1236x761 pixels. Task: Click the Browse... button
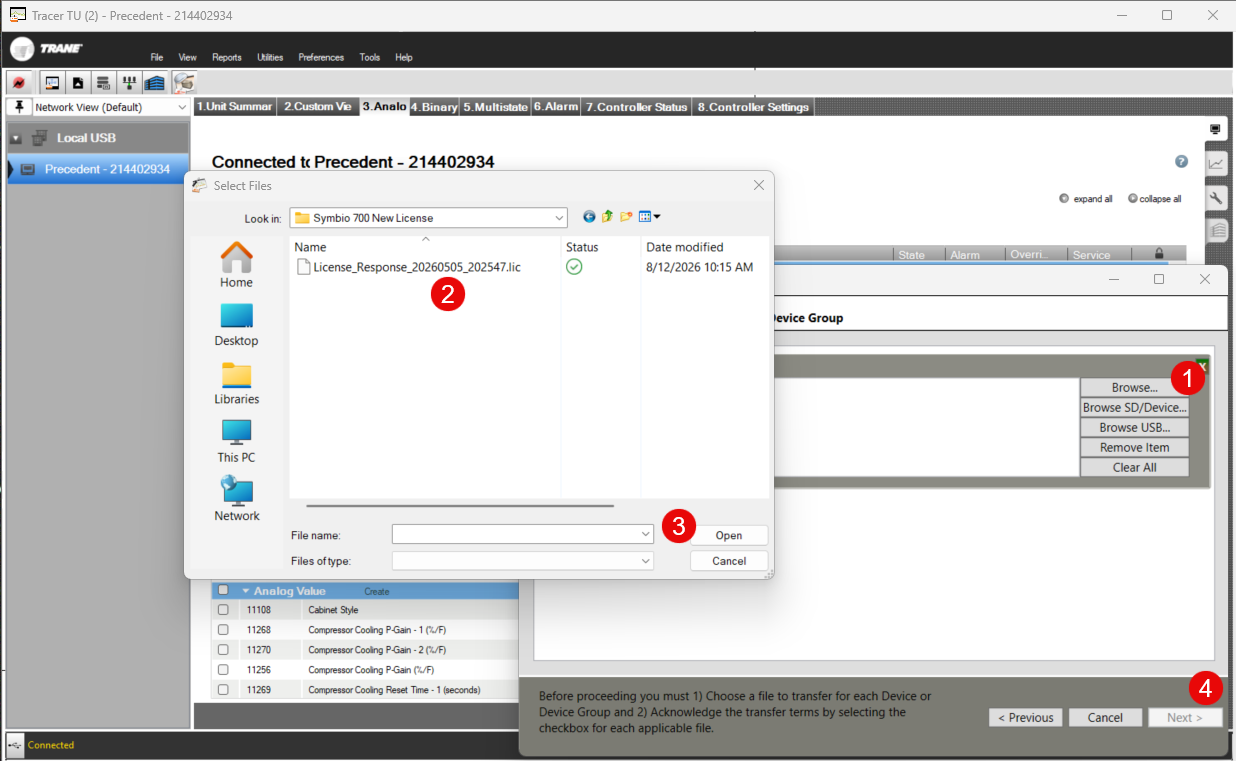pos(1134,387)
